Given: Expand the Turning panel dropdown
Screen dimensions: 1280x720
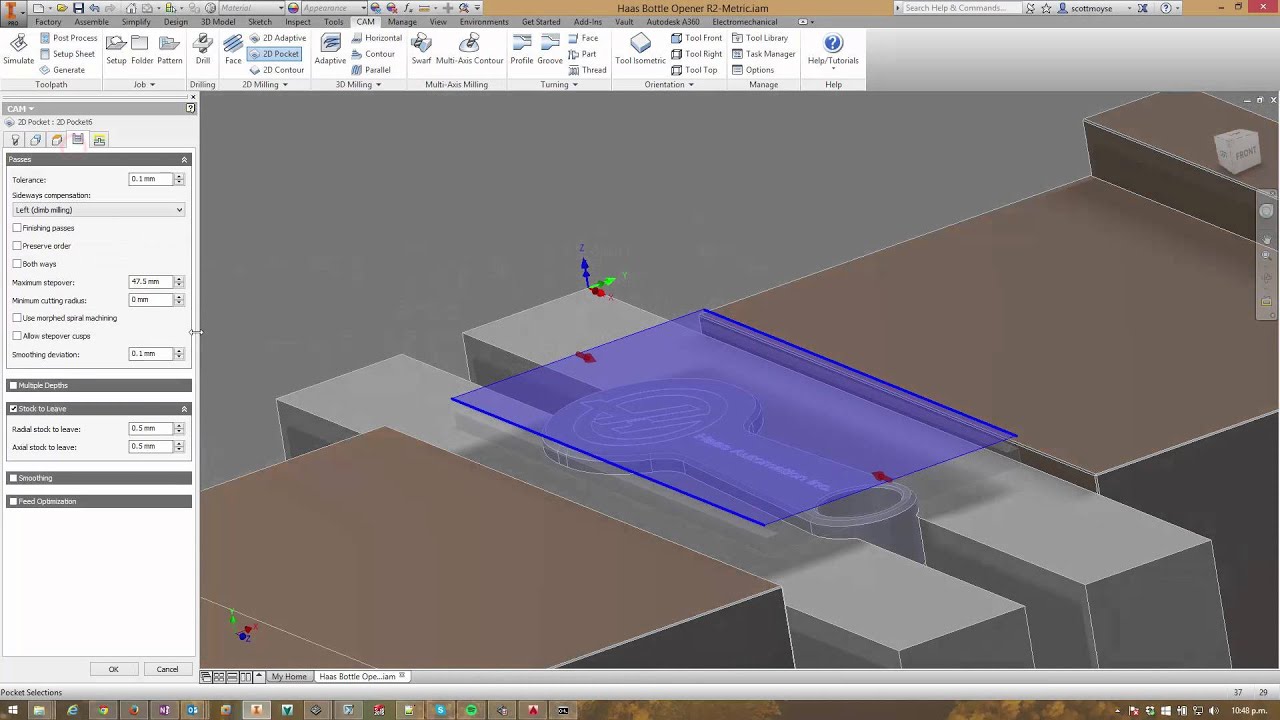Looking at the screenshot, I should click(559, 85).
